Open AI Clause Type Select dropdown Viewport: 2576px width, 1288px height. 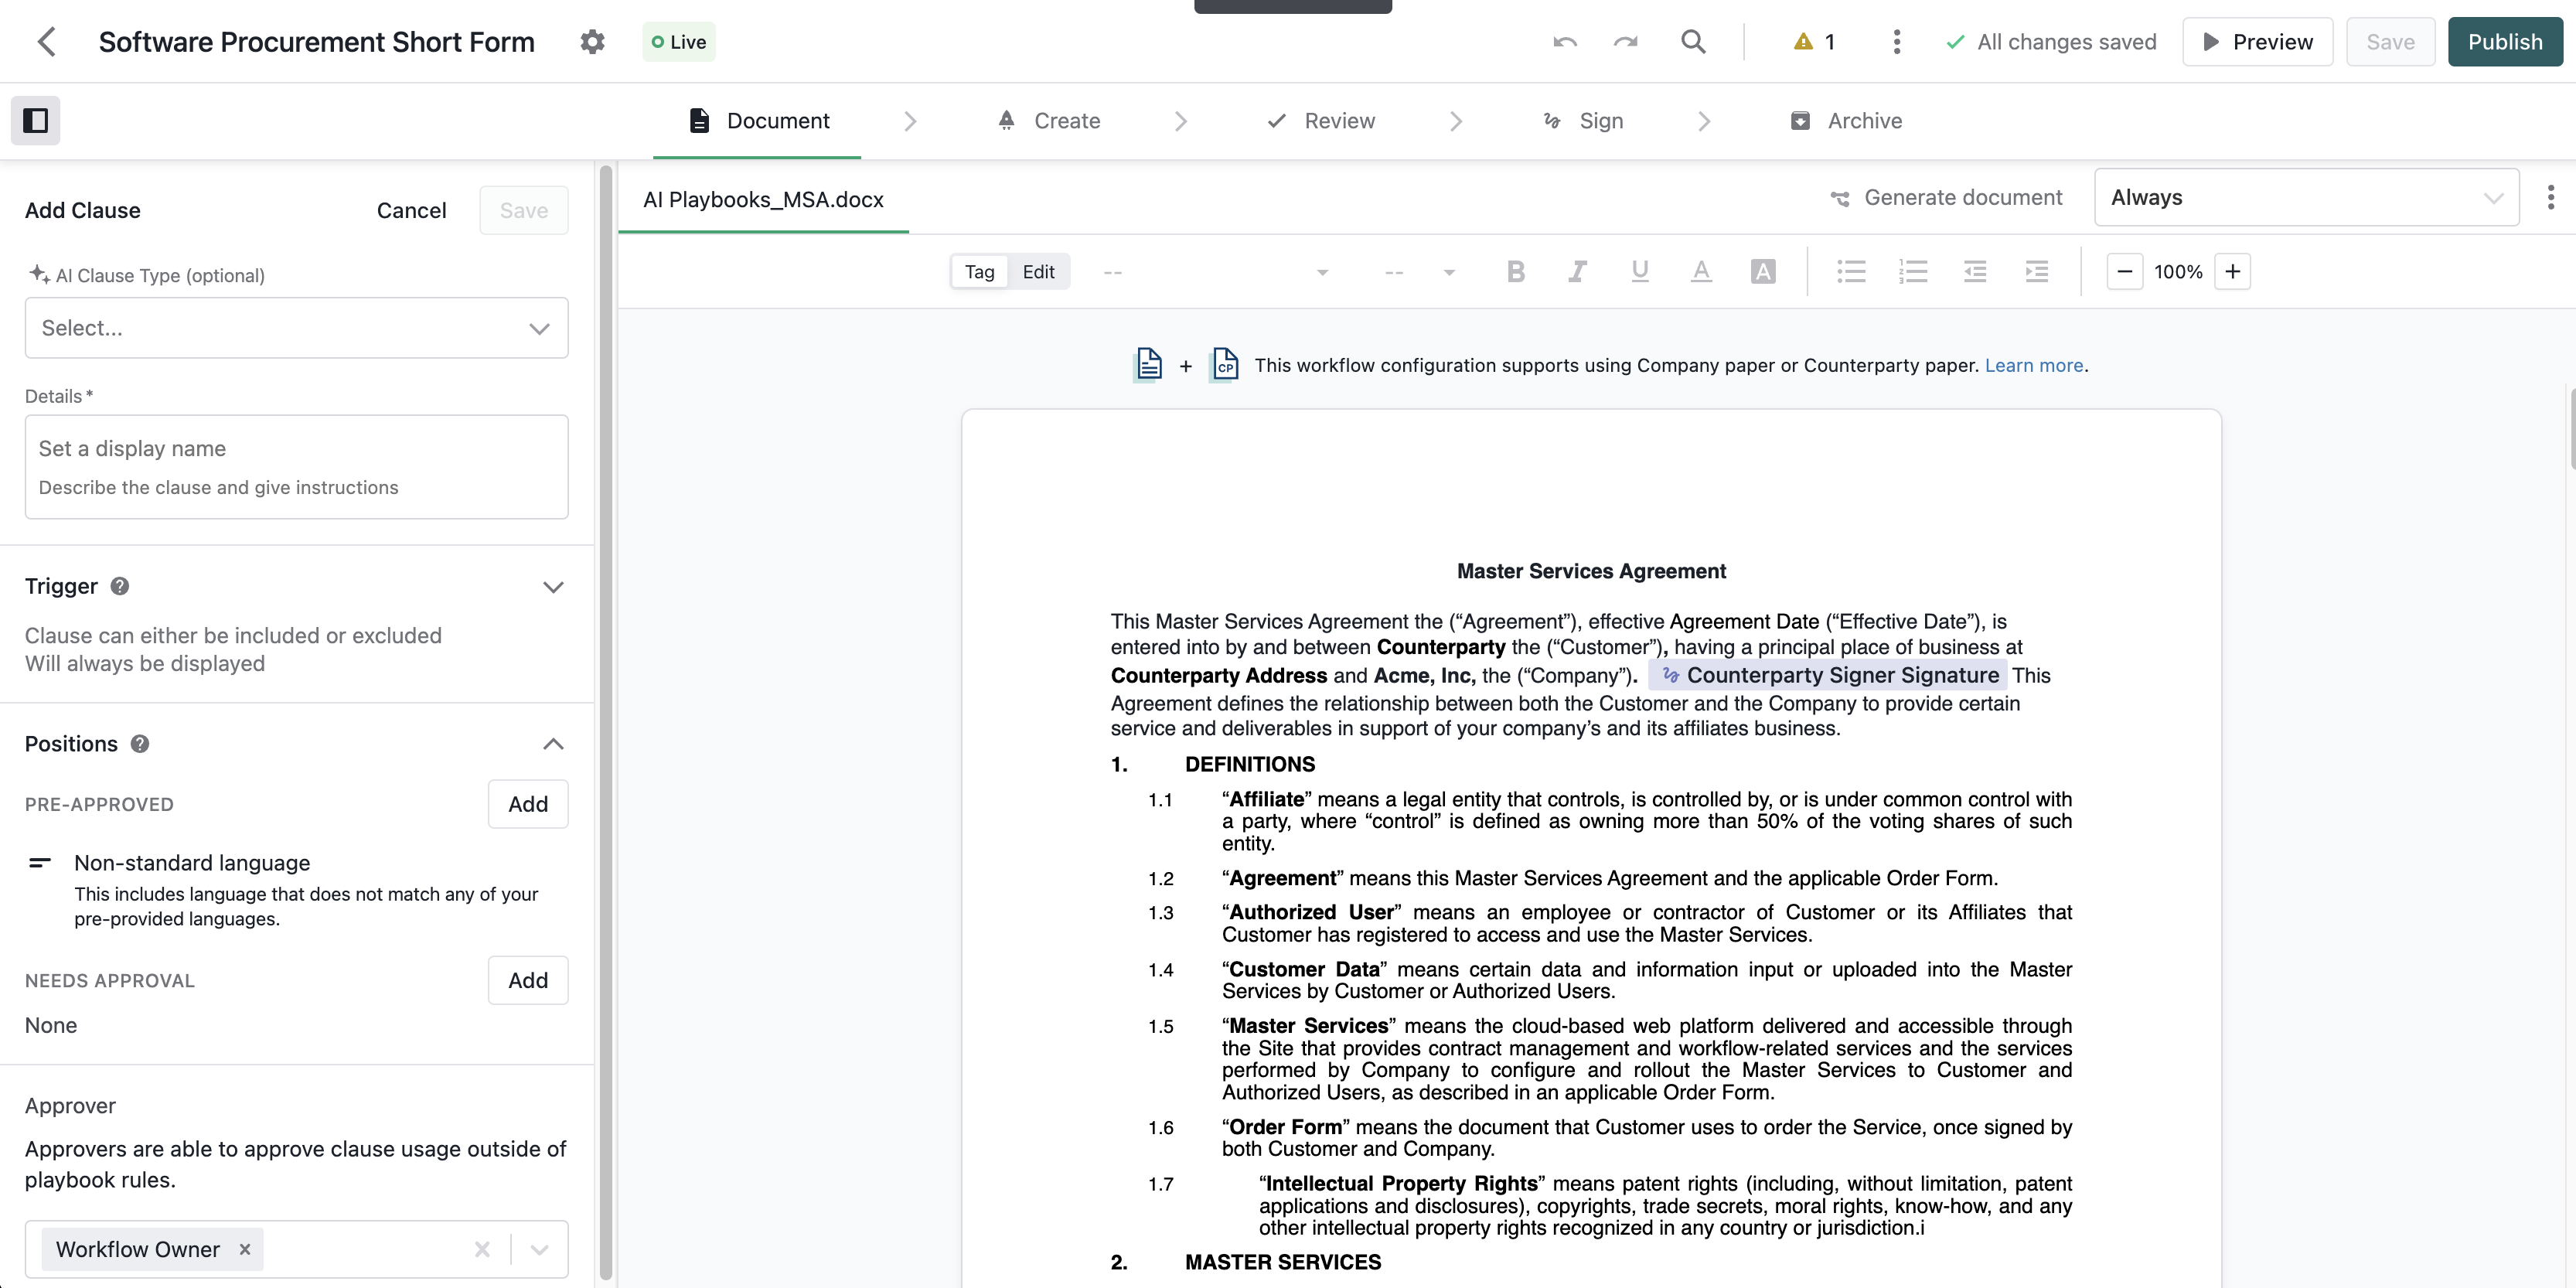pyautogui.click(x=296, y=328)
